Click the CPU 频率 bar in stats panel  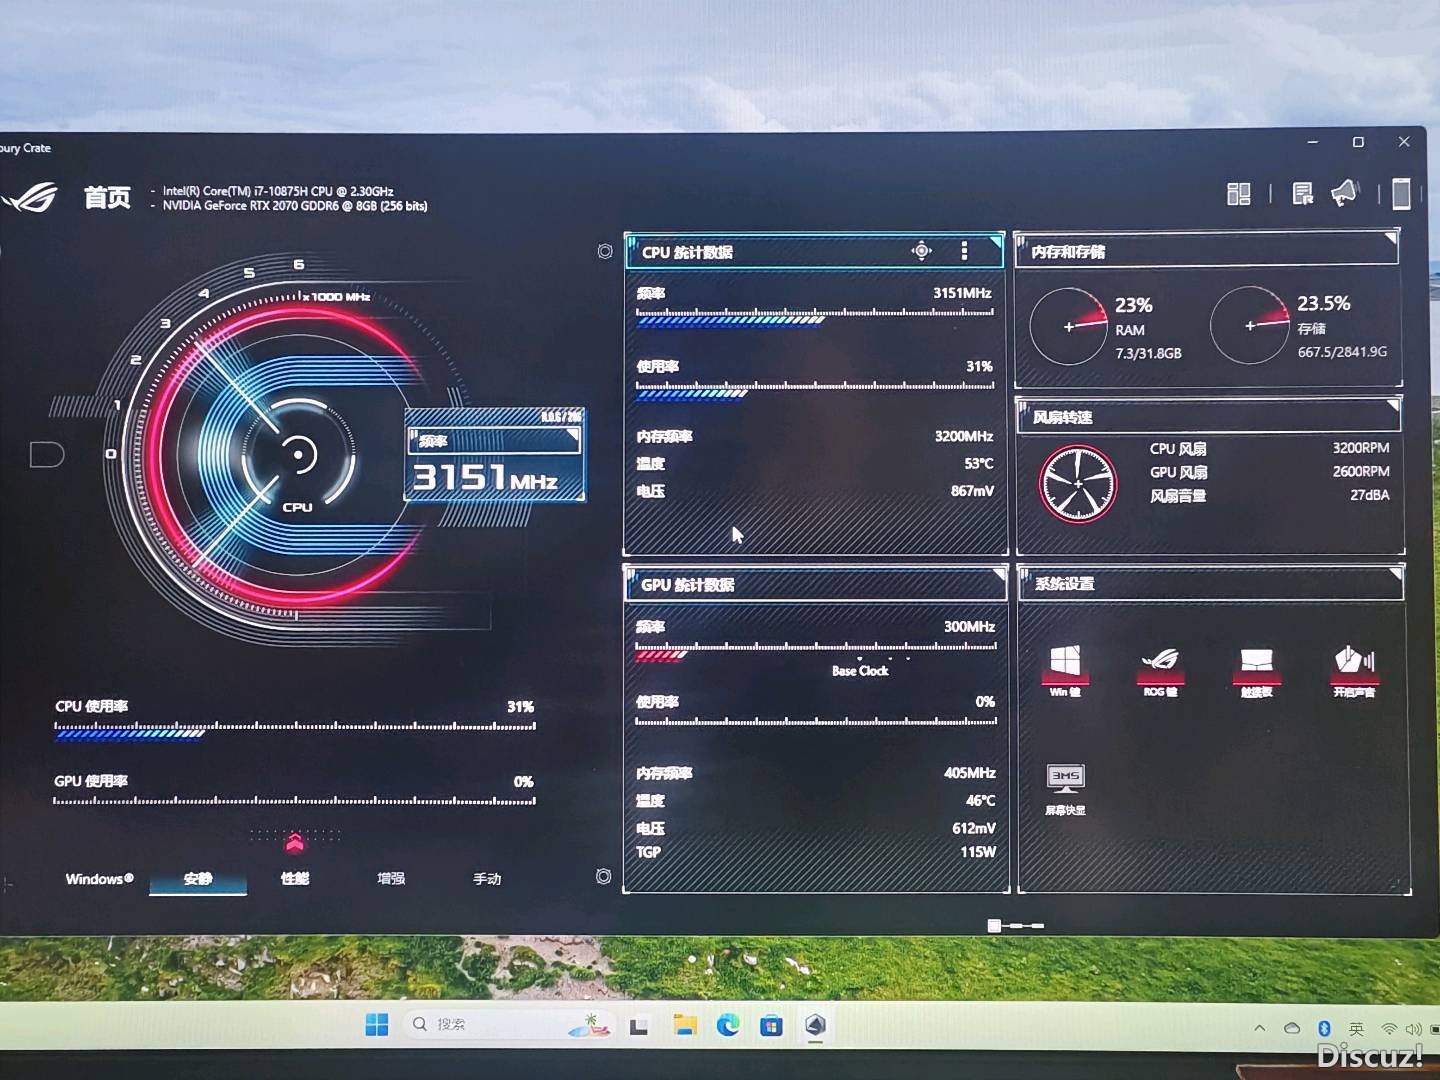click(x=815, y=316)
